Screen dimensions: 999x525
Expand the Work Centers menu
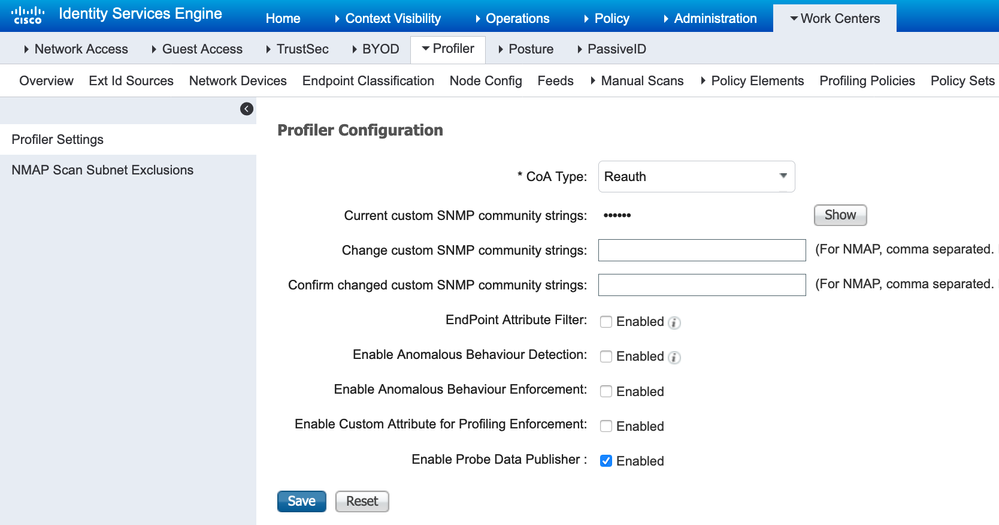click(x=835, y=18)
